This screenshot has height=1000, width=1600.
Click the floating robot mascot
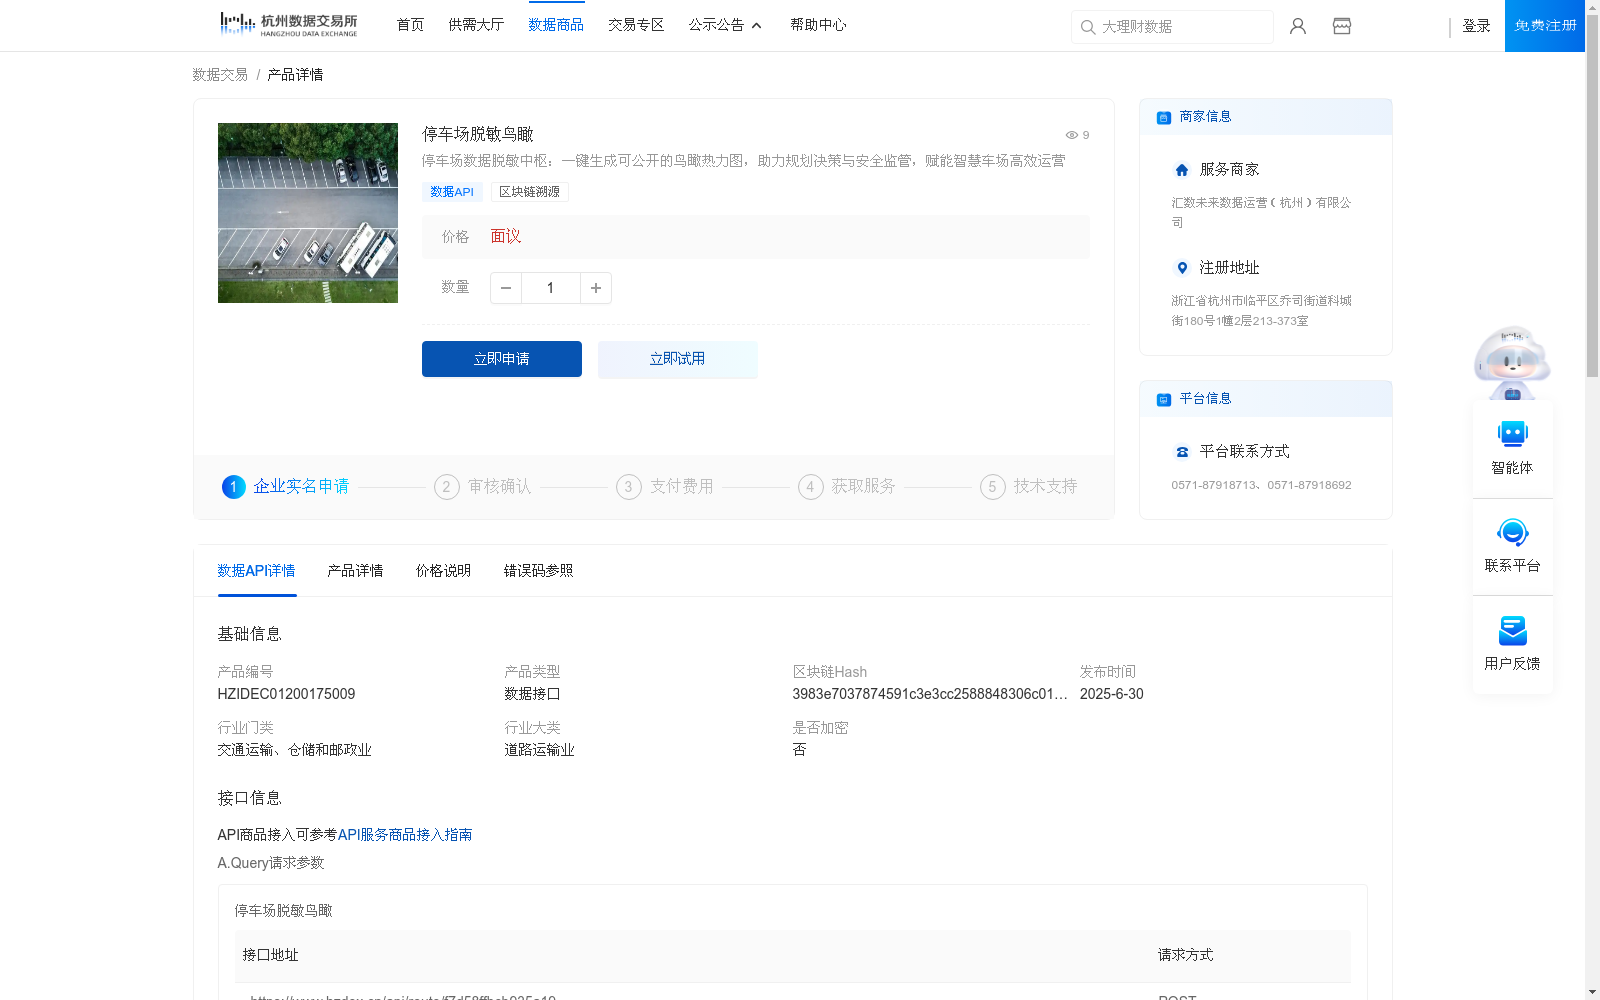coord(1512,362)
